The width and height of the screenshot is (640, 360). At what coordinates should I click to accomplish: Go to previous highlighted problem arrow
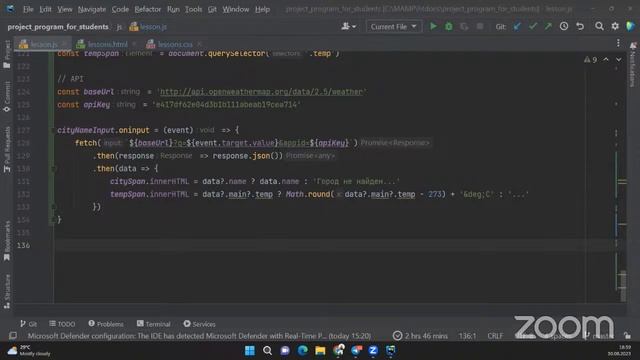pyautogui.click(x=606, y=60)
